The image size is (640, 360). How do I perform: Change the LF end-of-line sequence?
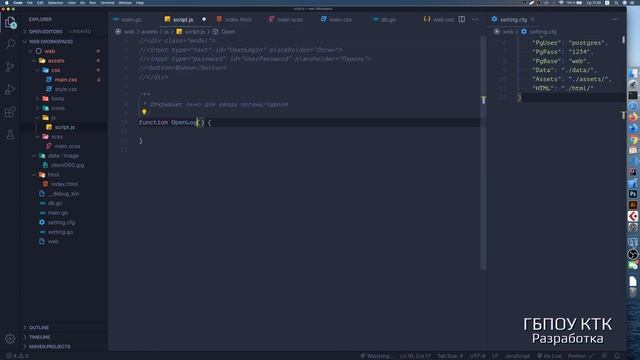(495, 356)
